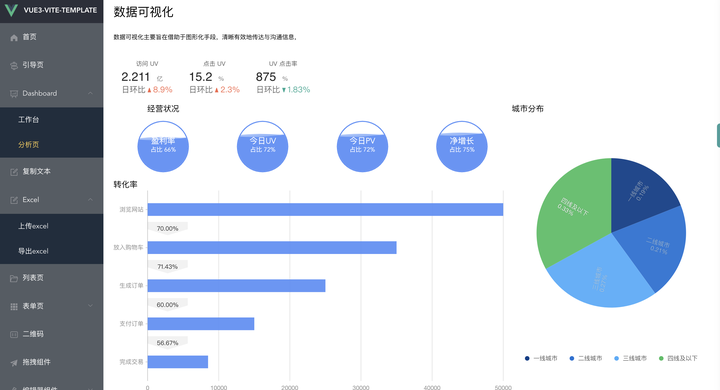Open the 首页 menu item
The width and height of the screenshot is (720, 390).
pyautogui.click(x=51, y=37)
